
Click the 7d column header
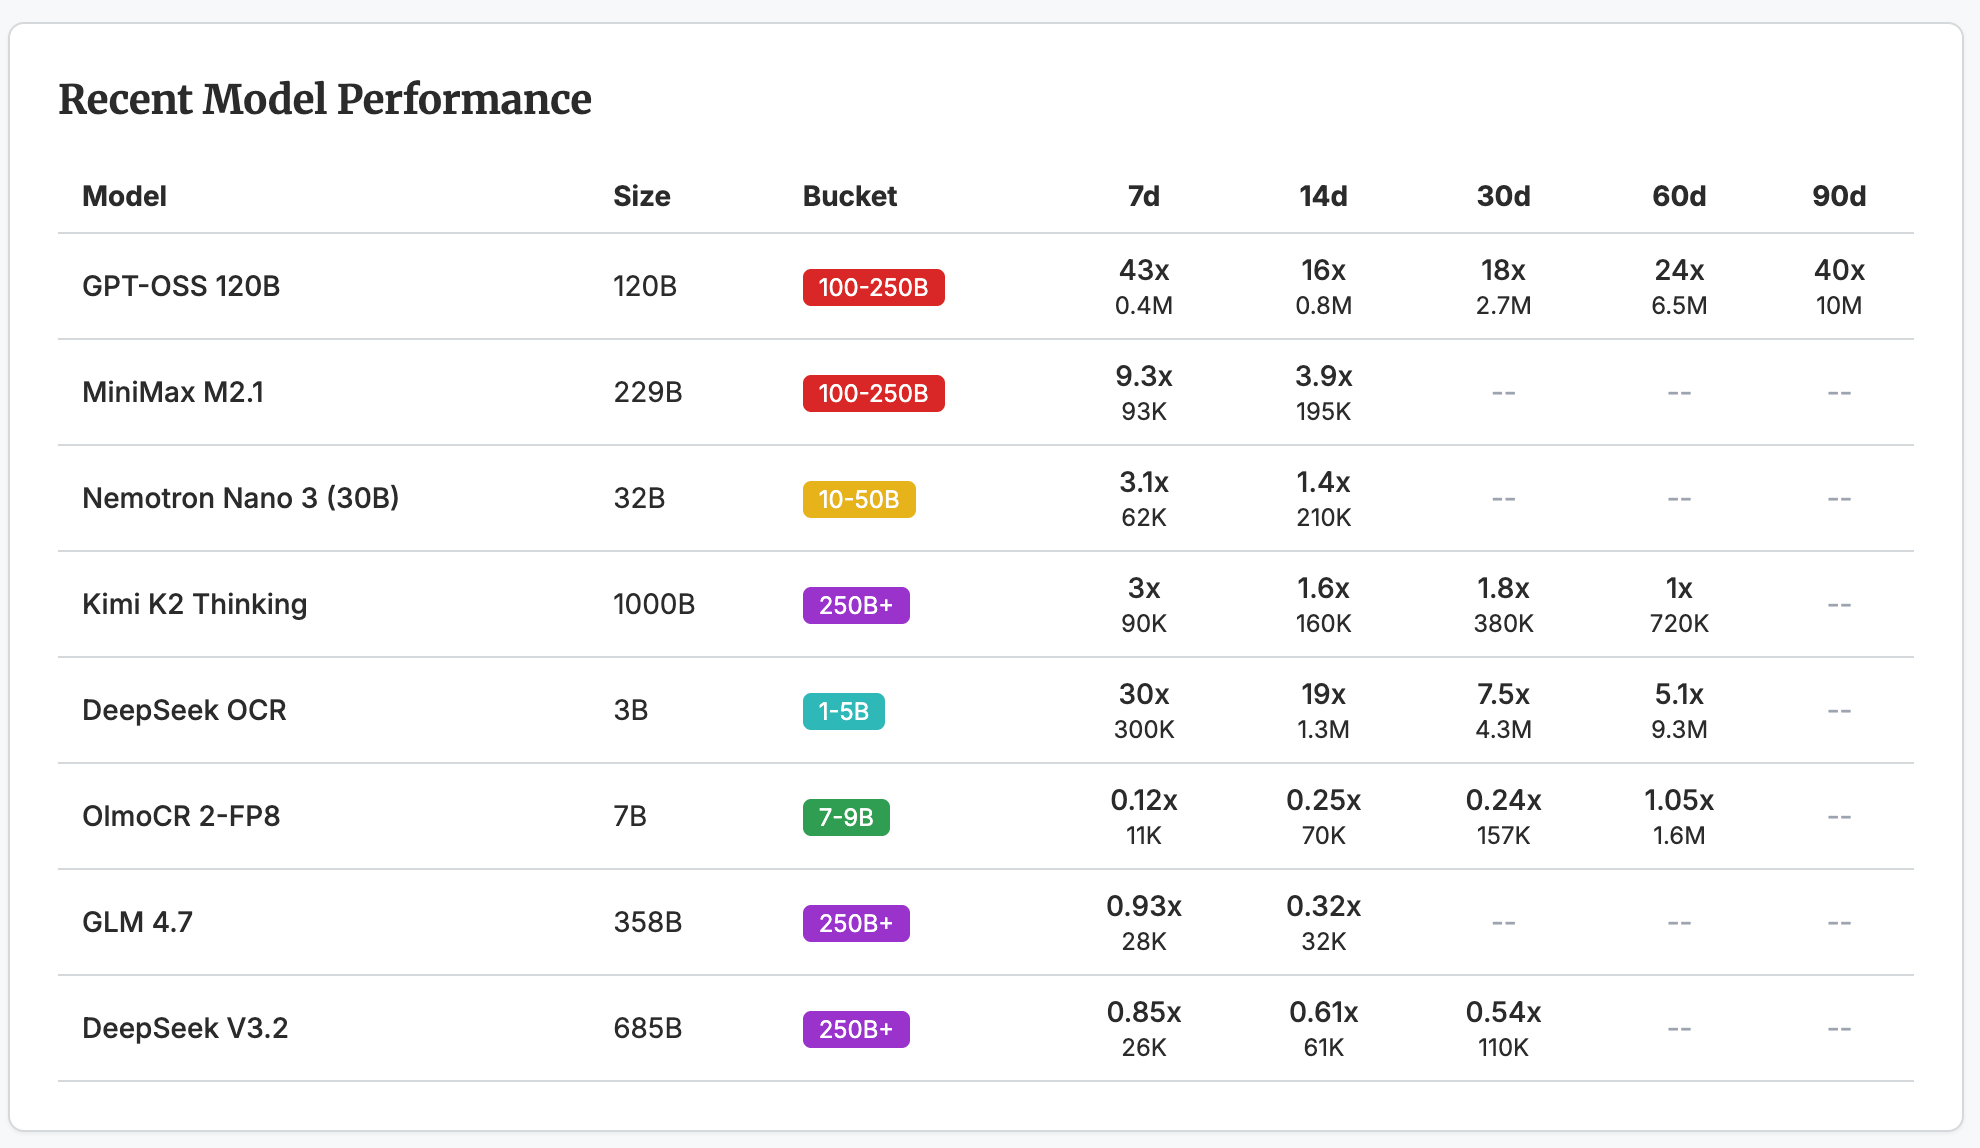(x=1143, y=196)
